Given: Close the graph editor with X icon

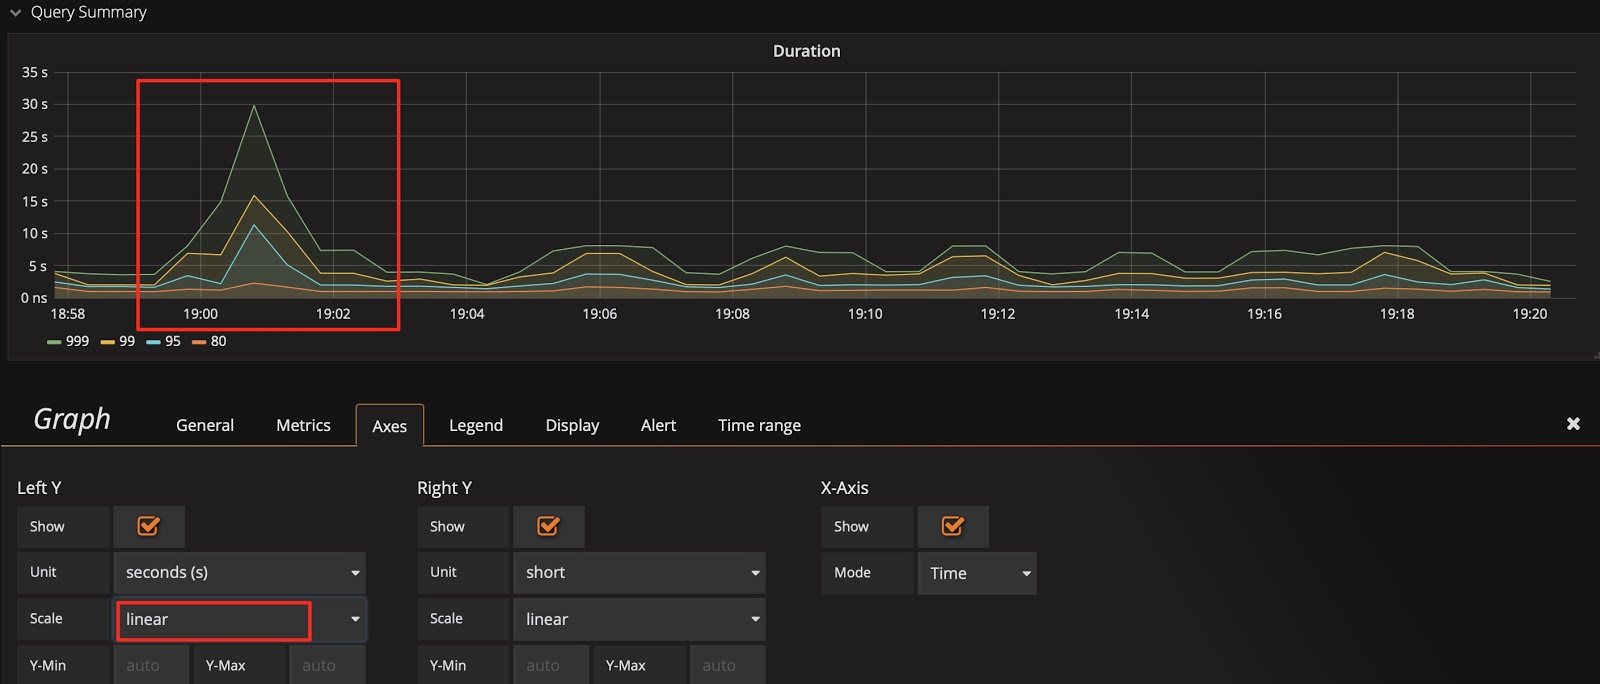Looking at the screenshot, I should pos(1573,424).
